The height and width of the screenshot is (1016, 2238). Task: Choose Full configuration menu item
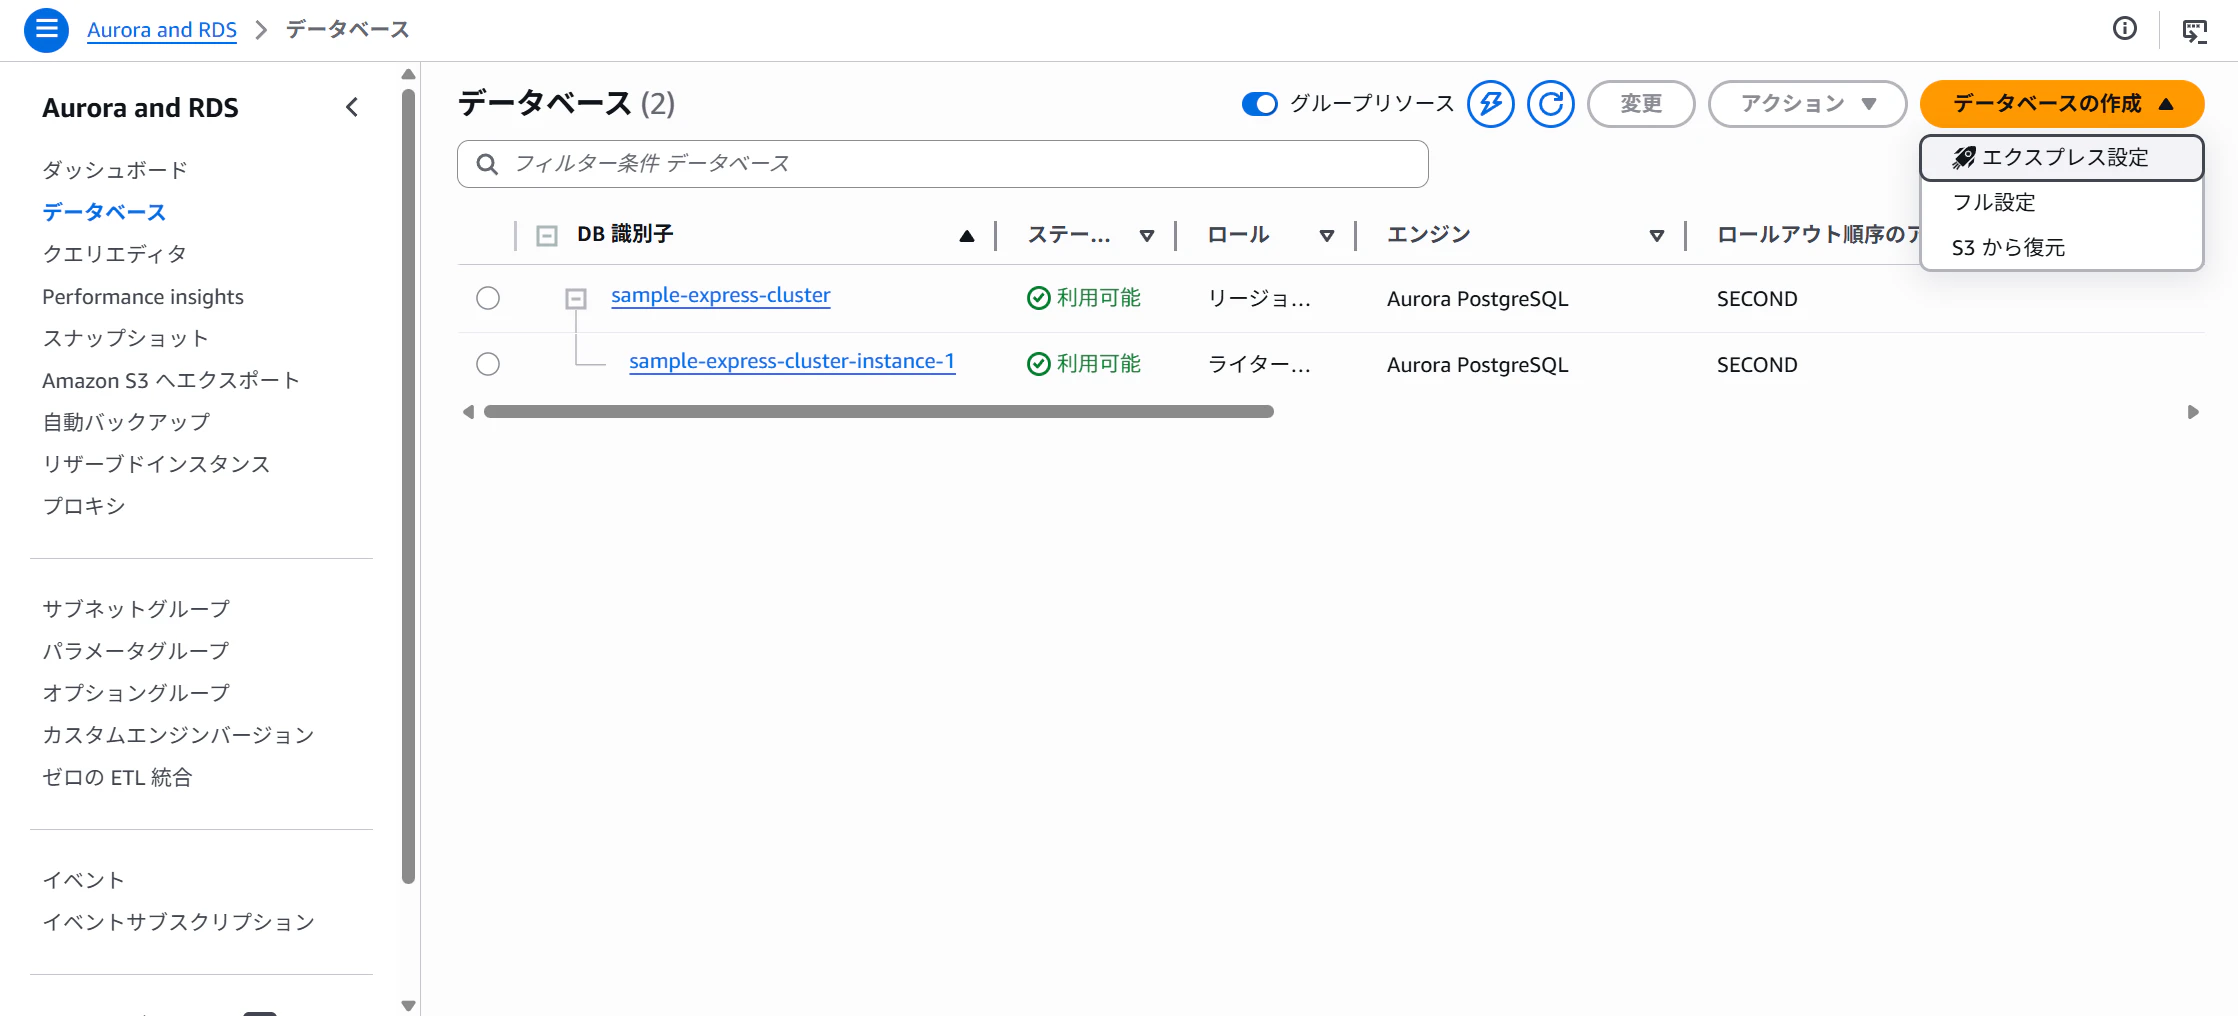pos(2062,203)
